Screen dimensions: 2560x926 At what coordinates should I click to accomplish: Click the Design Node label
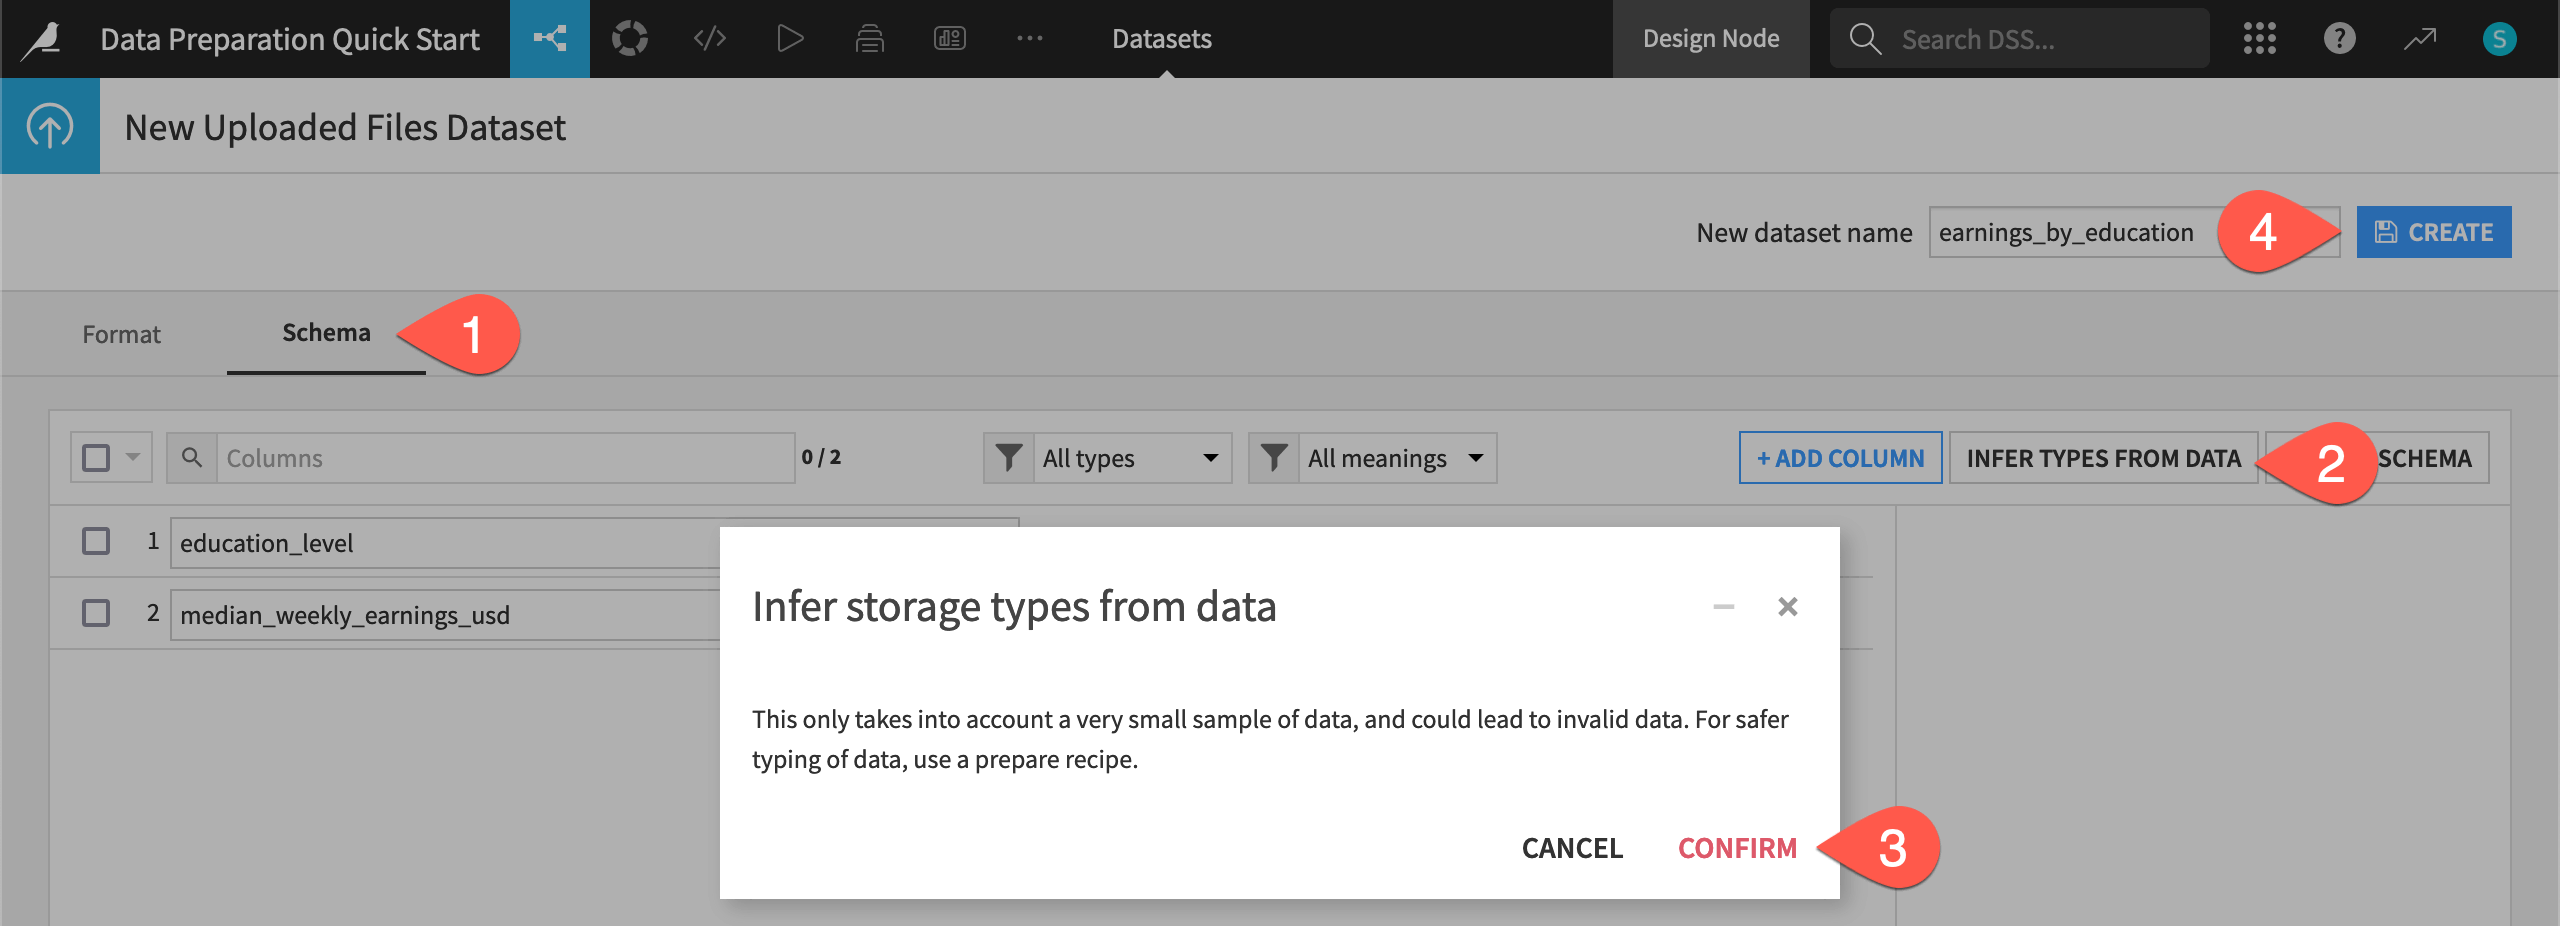1711,39
